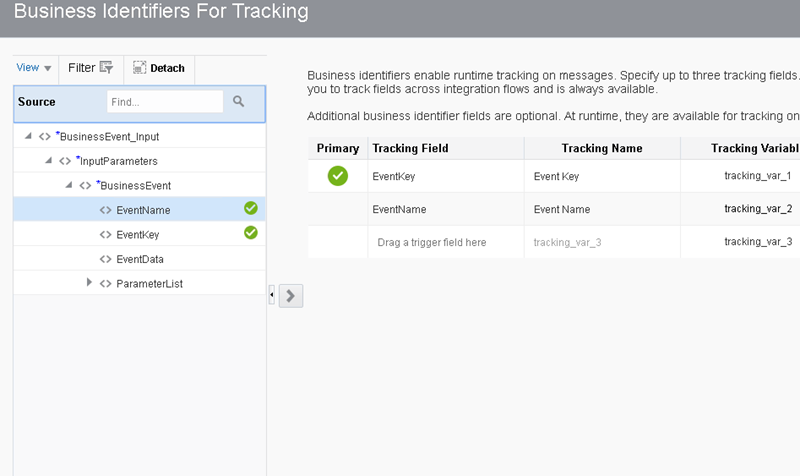This screenshot has height=476, width=800.
Task: Click the tracking_var_3 variable cell
Action: (x=758, y=242)
